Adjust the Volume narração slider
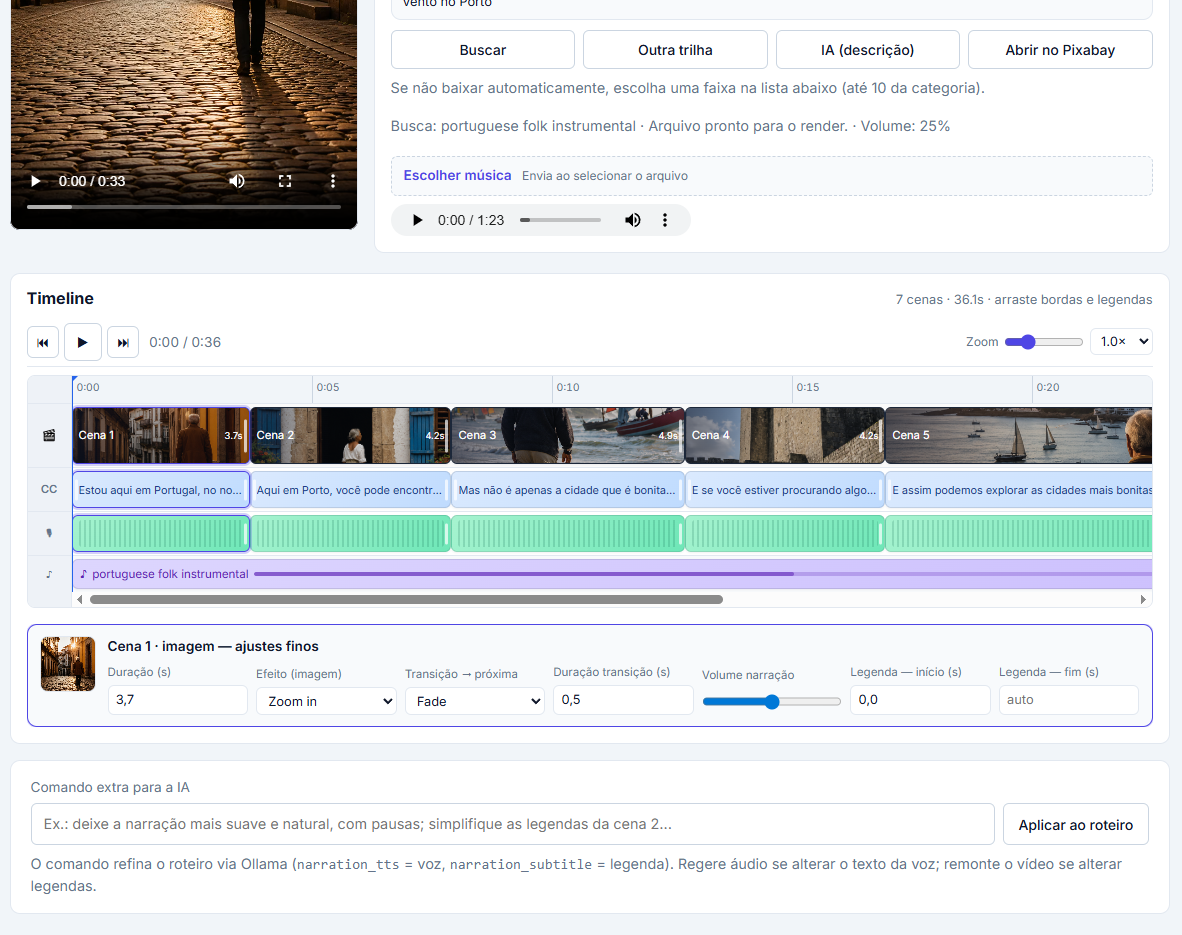This screenshot has height=935, width=1182. 771,701
